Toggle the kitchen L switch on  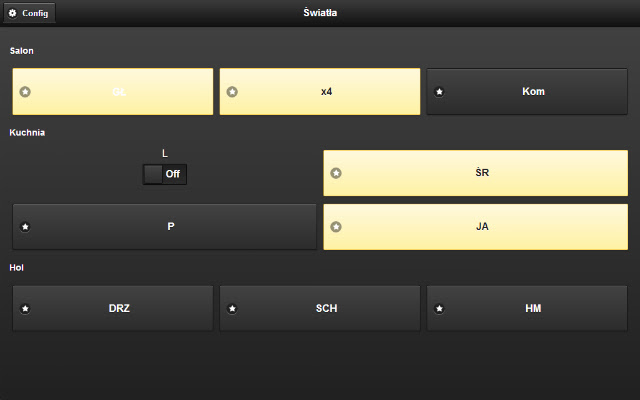[165, 174]
